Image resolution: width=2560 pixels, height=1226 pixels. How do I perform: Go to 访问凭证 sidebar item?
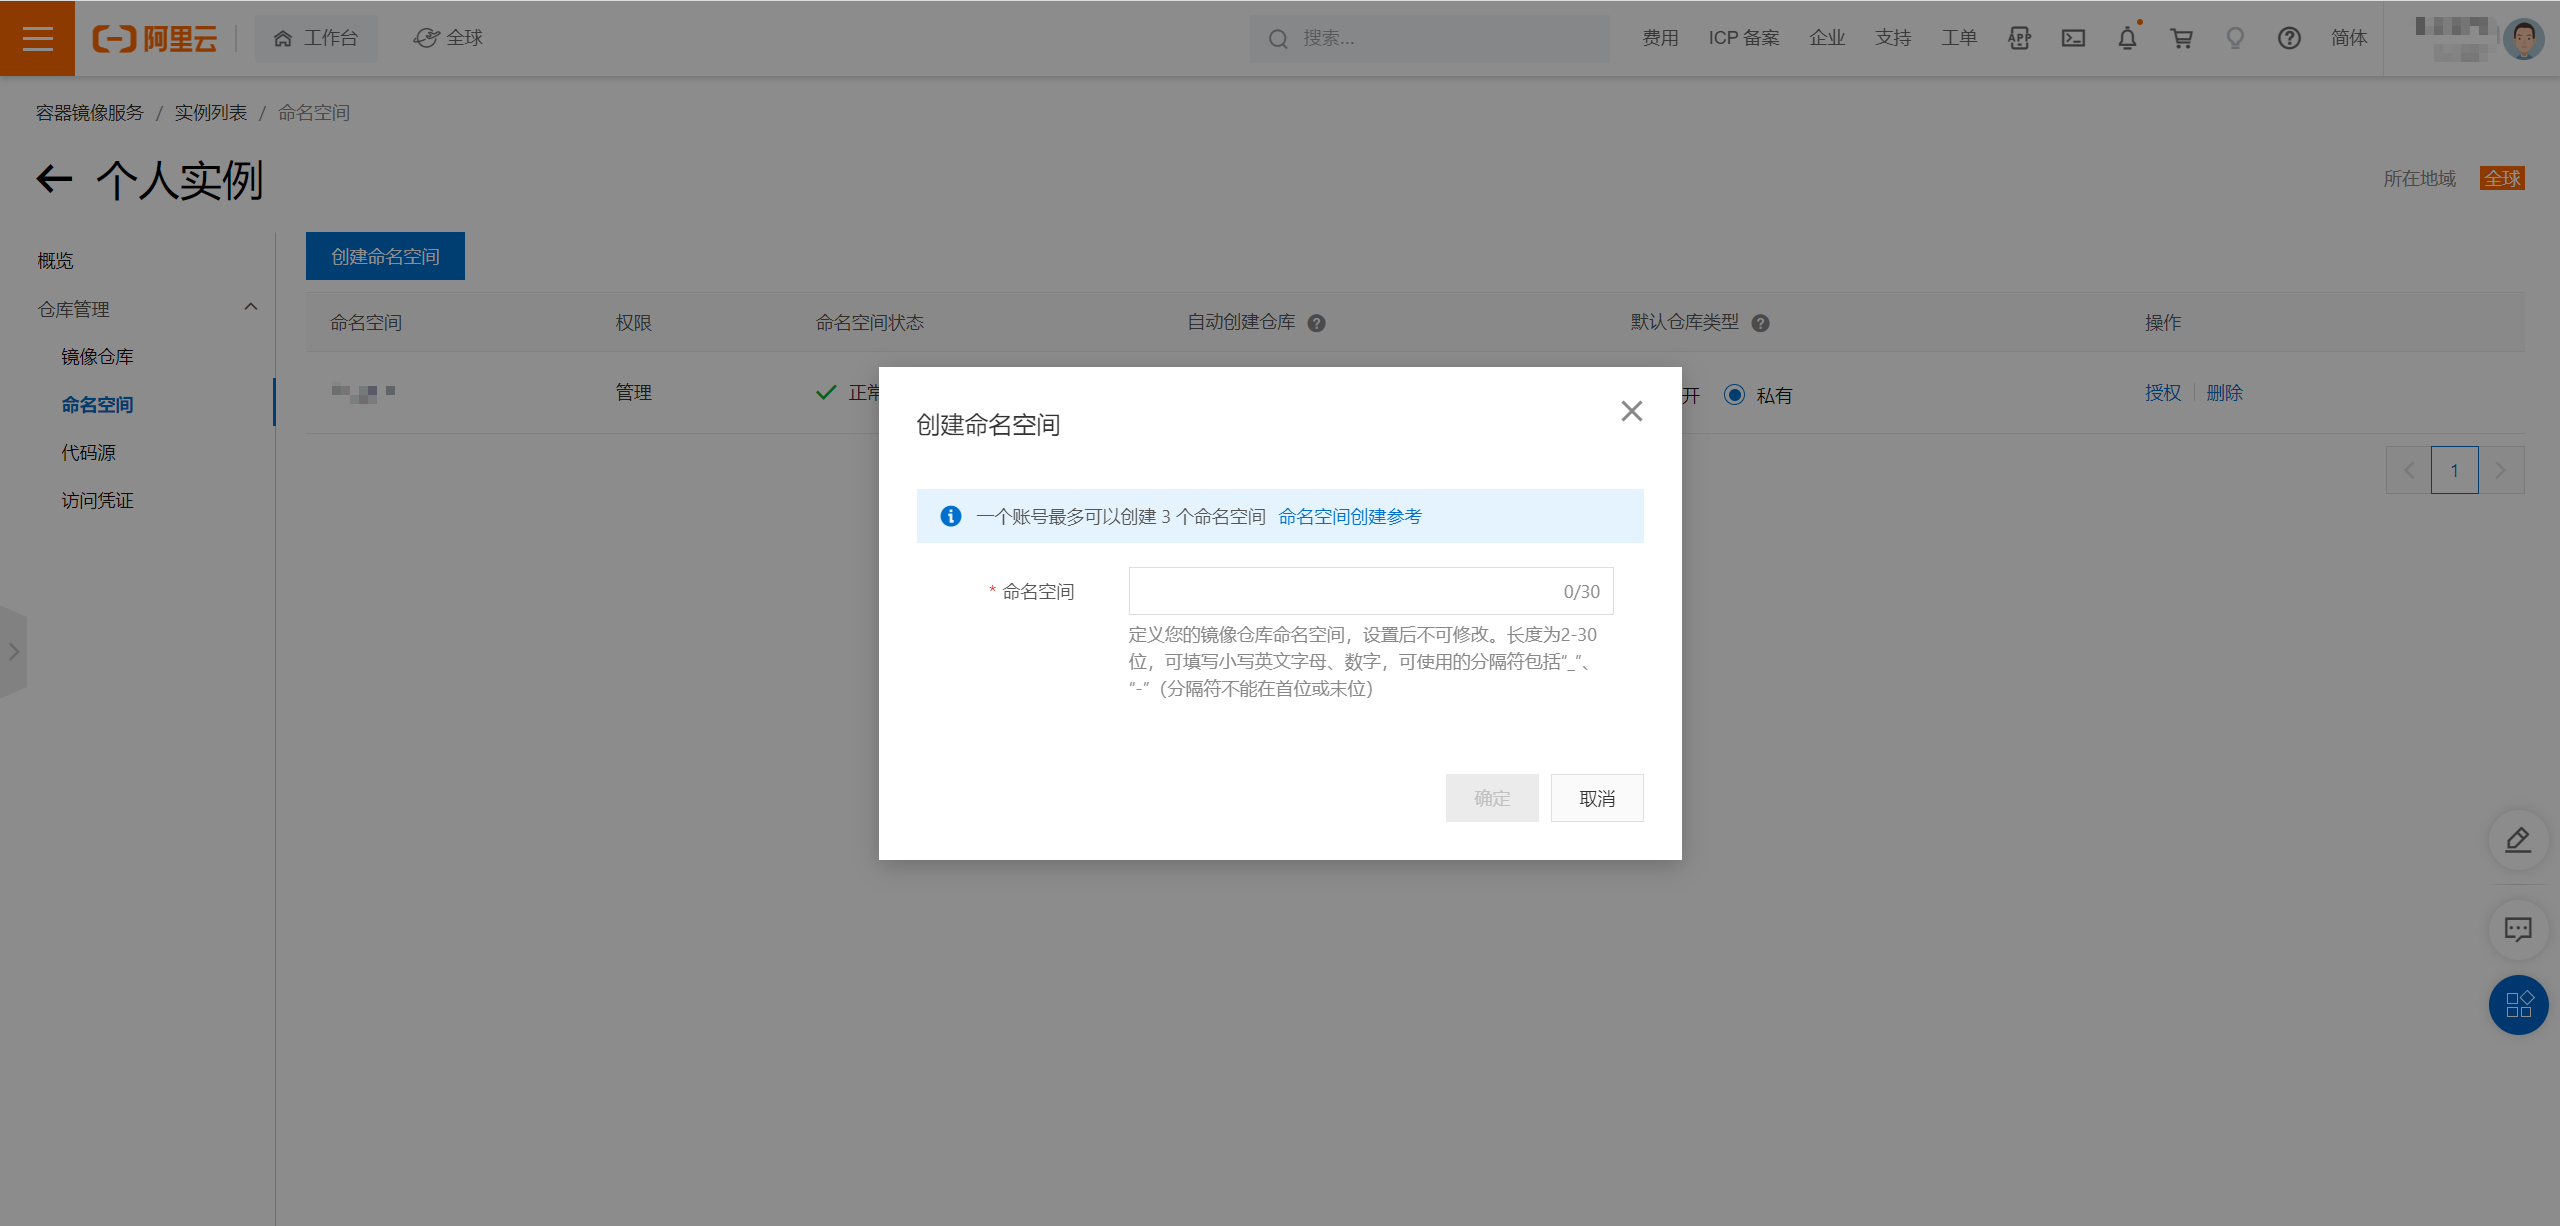click(x=97, y=501)
